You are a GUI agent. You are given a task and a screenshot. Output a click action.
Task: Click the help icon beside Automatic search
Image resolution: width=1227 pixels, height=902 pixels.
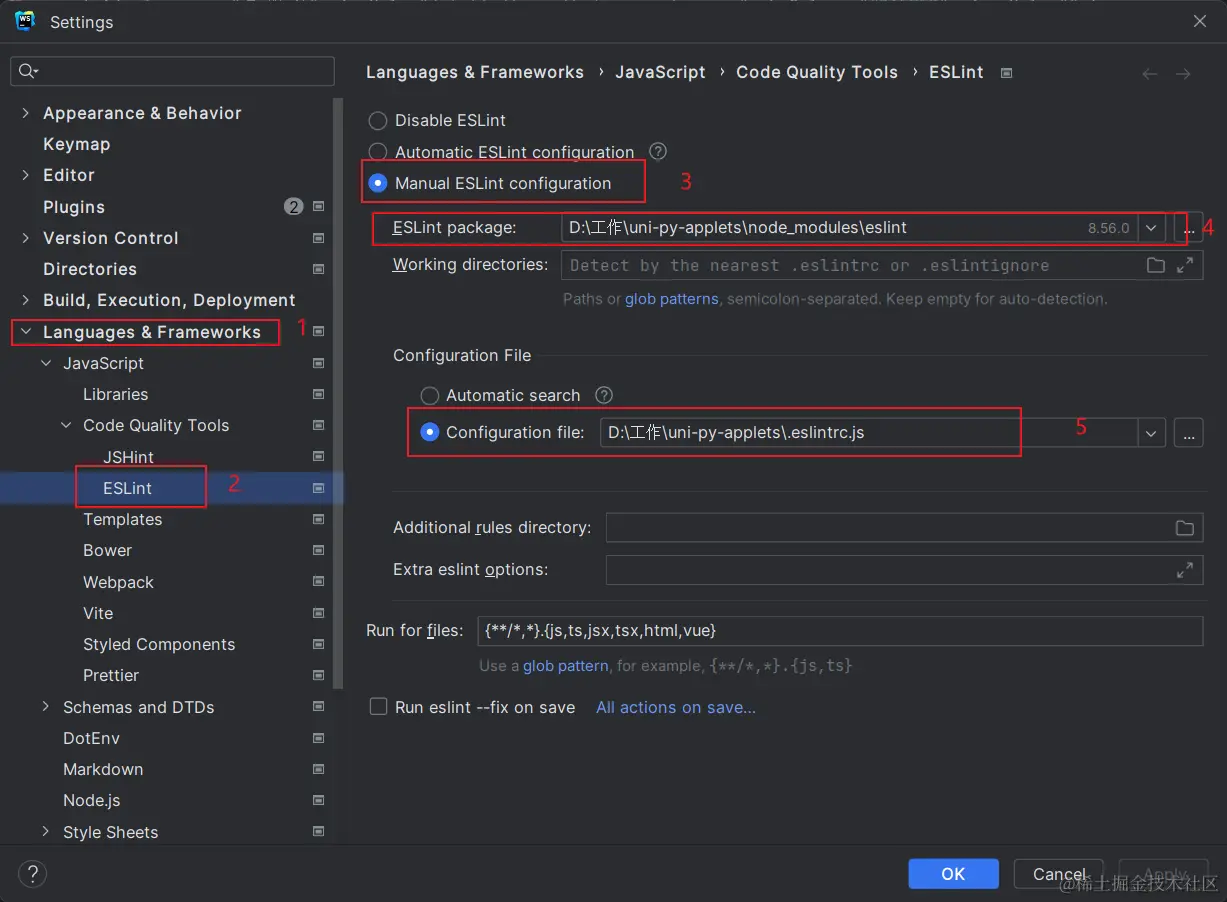pos(604,395)
